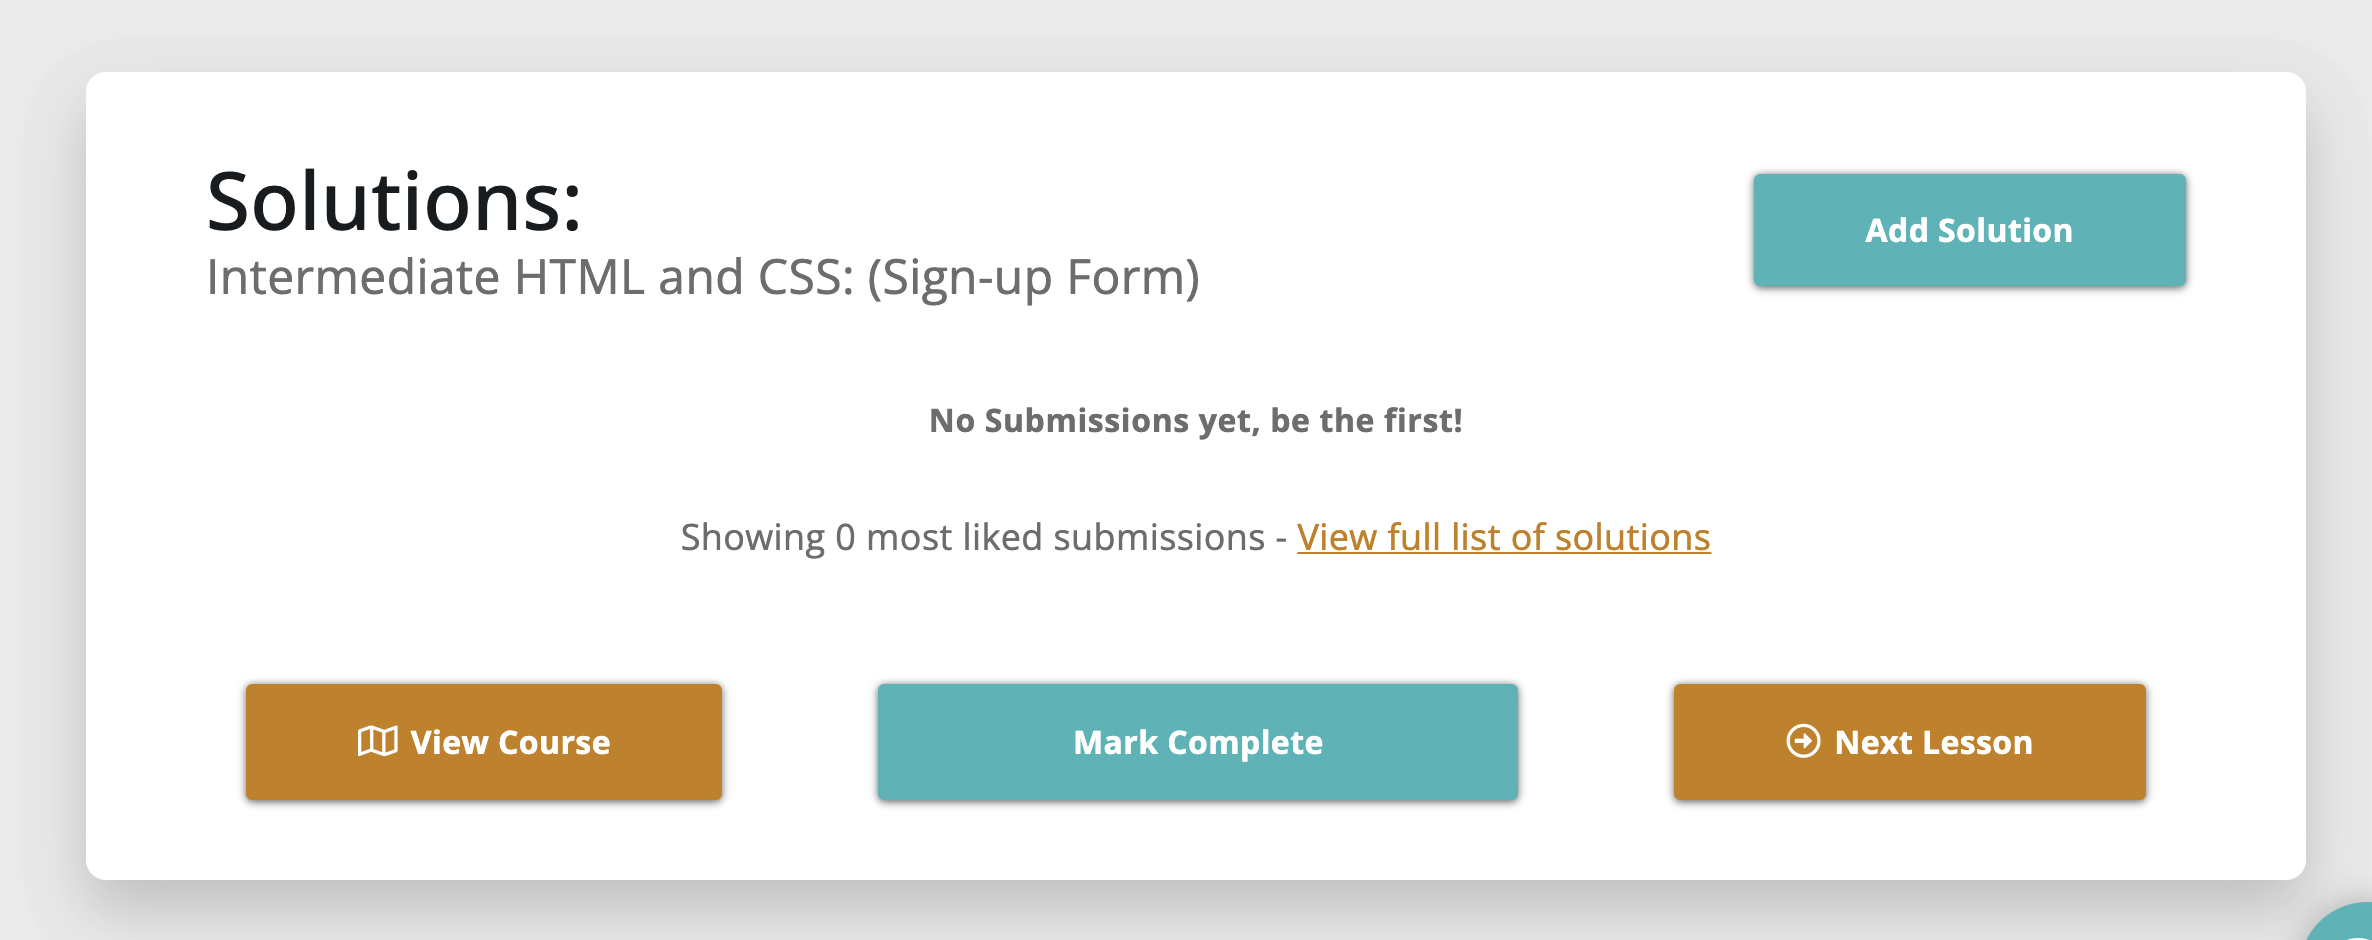This screenshot has height=940, width=2372.
Task: Toggle lesson completion with Mark Complete
Action: pyautogui.click(x=1197, y=742)
